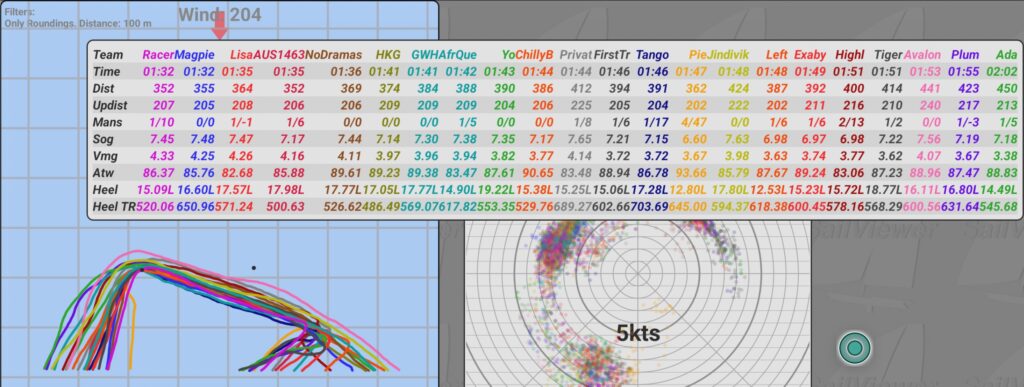Choose the Tango team column header
This screenshot has width=1024, height=387.
(x=652, y=55)
